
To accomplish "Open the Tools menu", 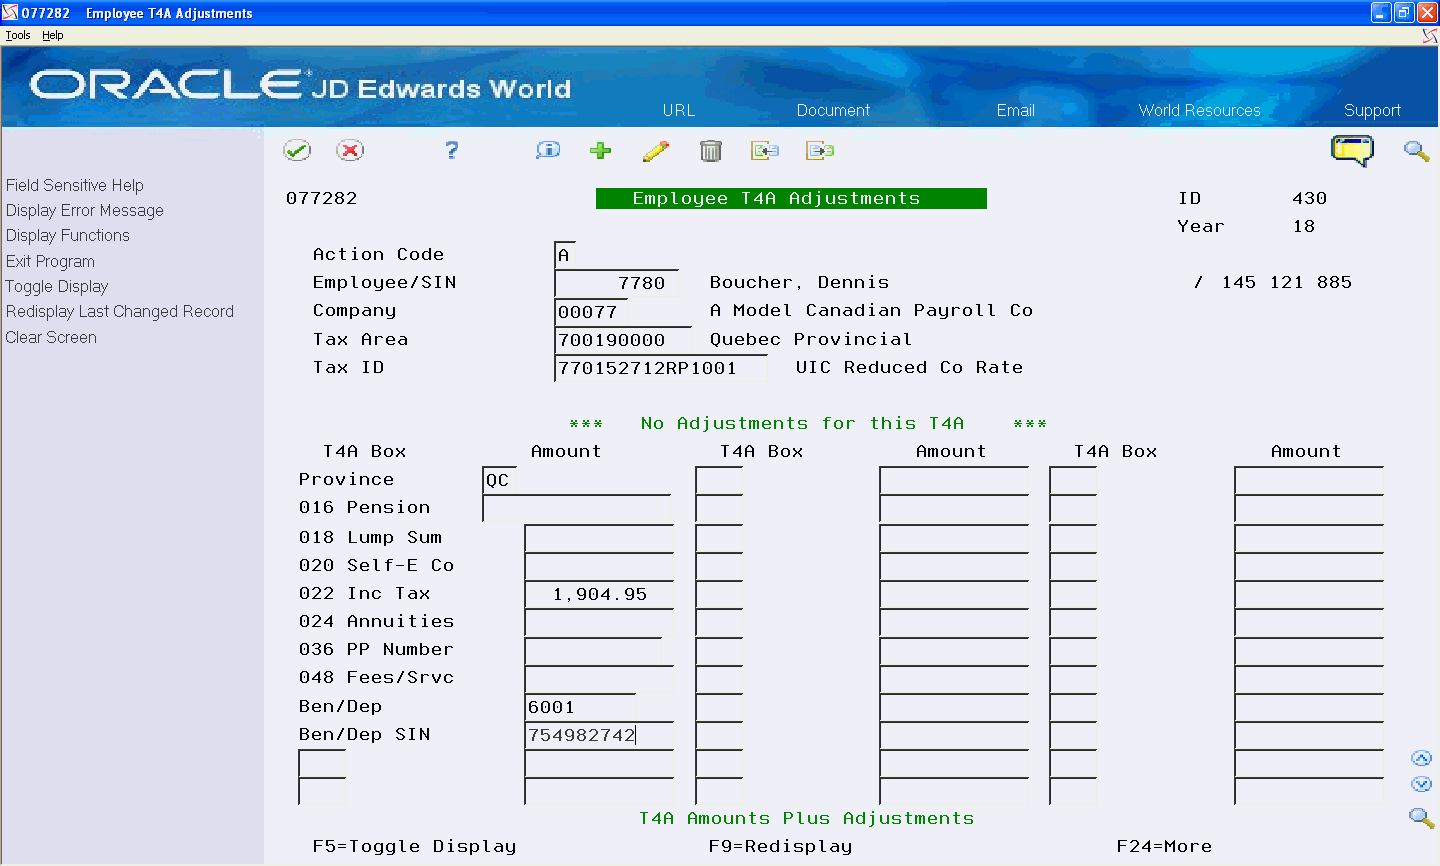I will click(x=17, y=34).
